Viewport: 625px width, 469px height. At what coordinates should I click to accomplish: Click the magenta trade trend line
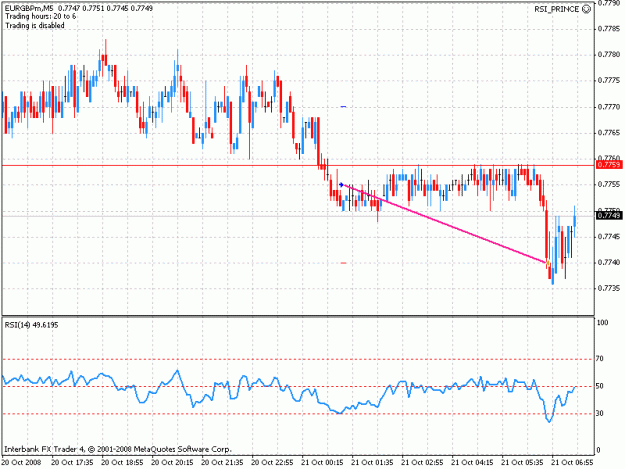(444, 224)
